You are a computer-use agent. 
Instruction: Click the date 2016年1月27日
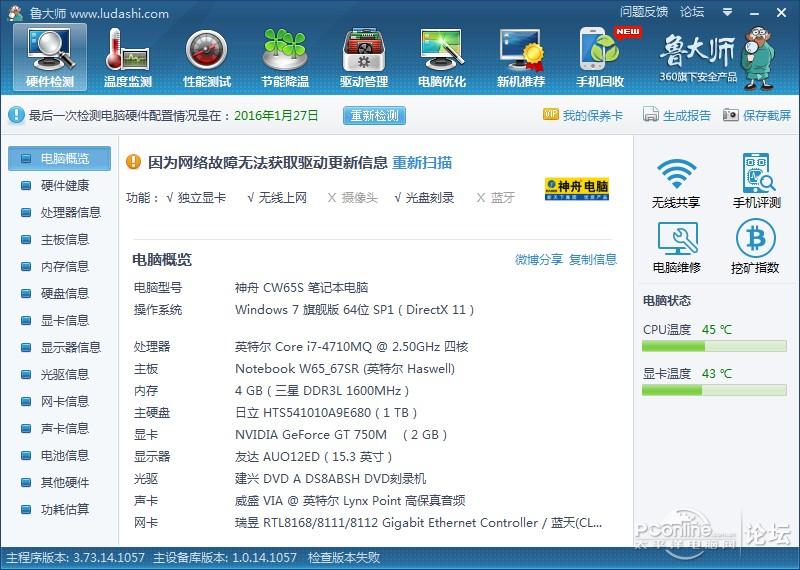276,115
